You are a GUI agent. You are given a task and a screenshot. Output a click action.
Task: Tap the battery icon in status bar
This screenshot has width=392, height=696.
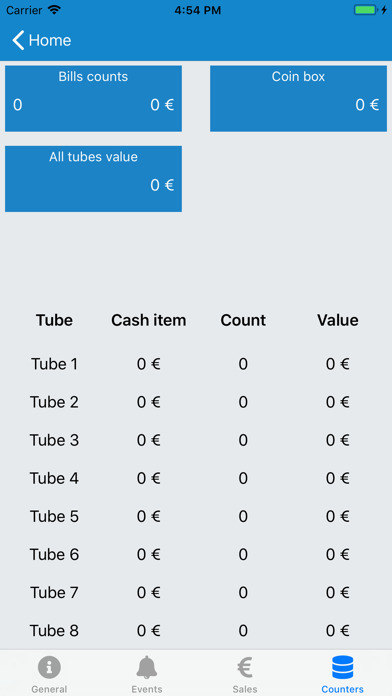(x=365, y=10)
